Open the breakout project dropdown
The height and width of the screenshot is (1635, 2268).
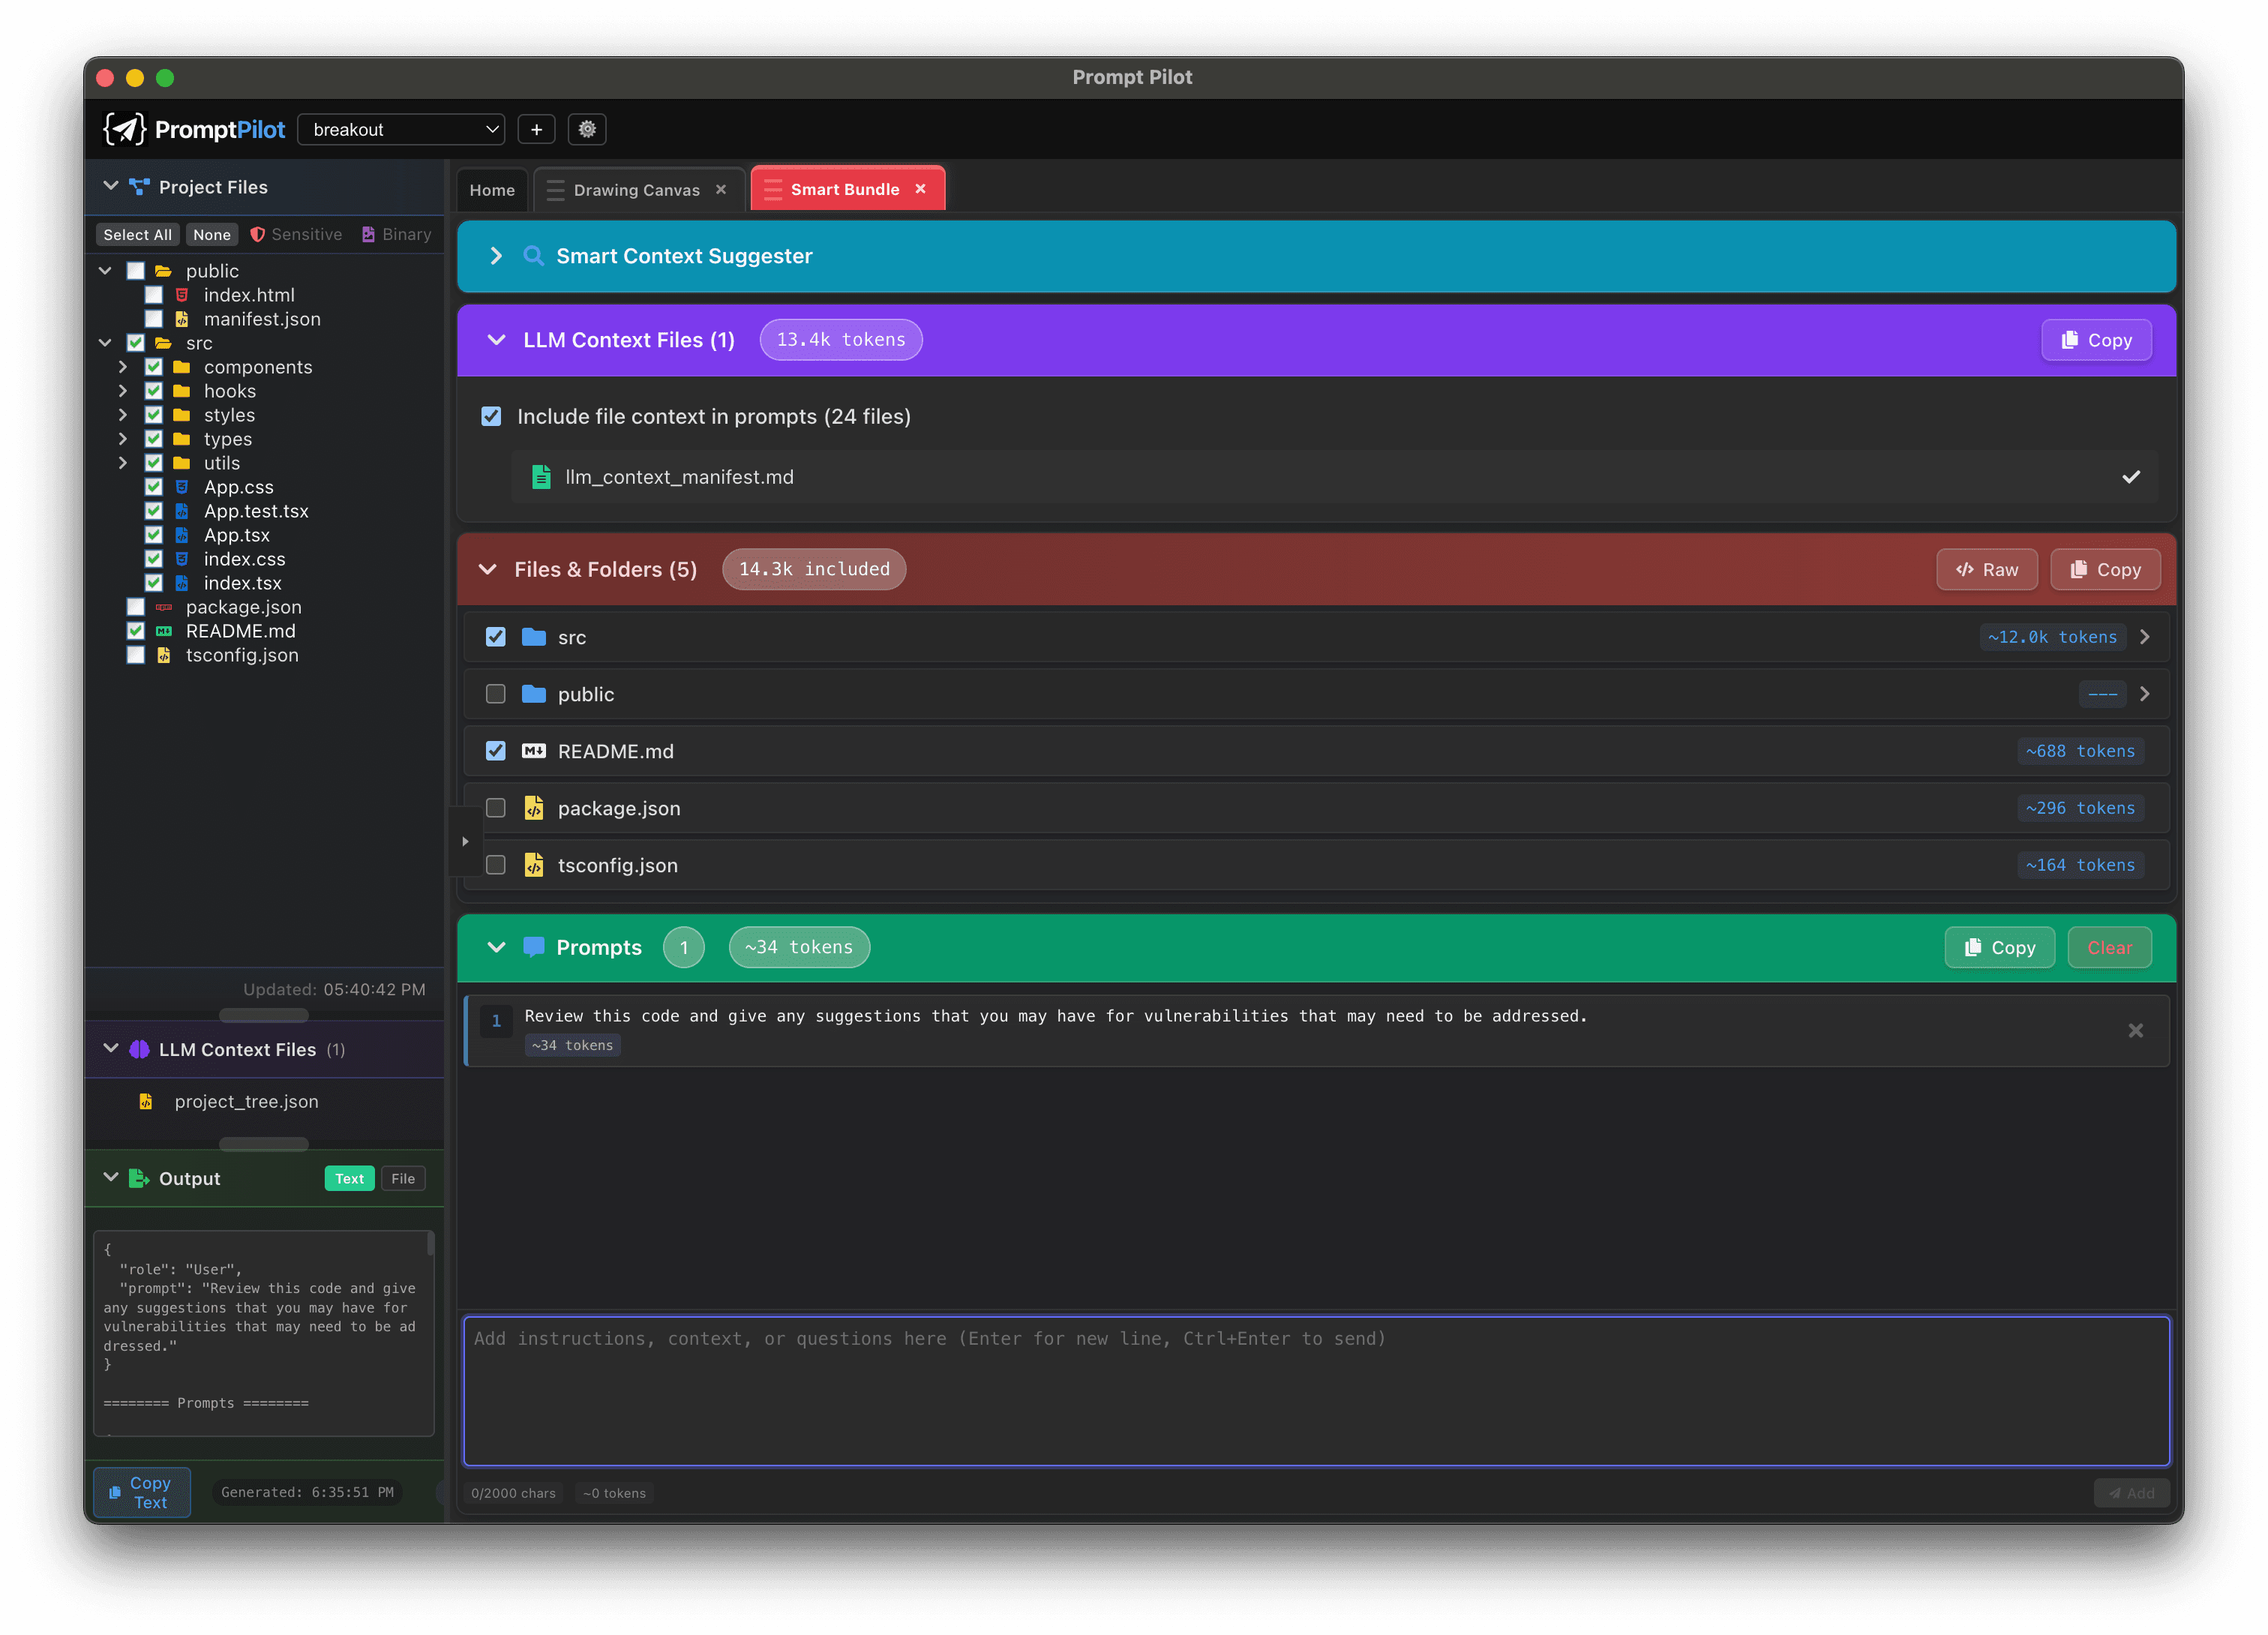(401, 129)
